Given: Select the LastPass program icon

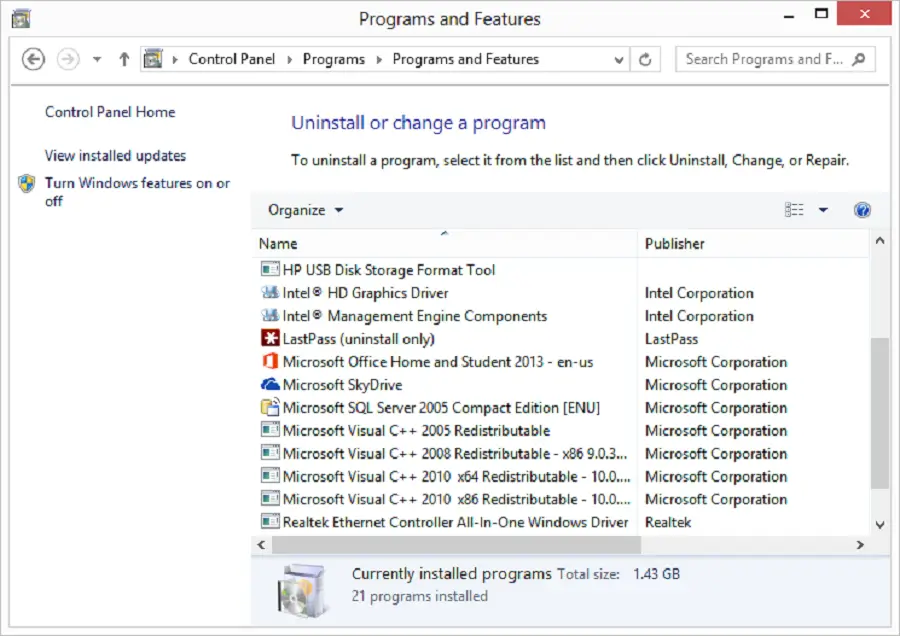Looking at the screenshot, I should 269,339.
